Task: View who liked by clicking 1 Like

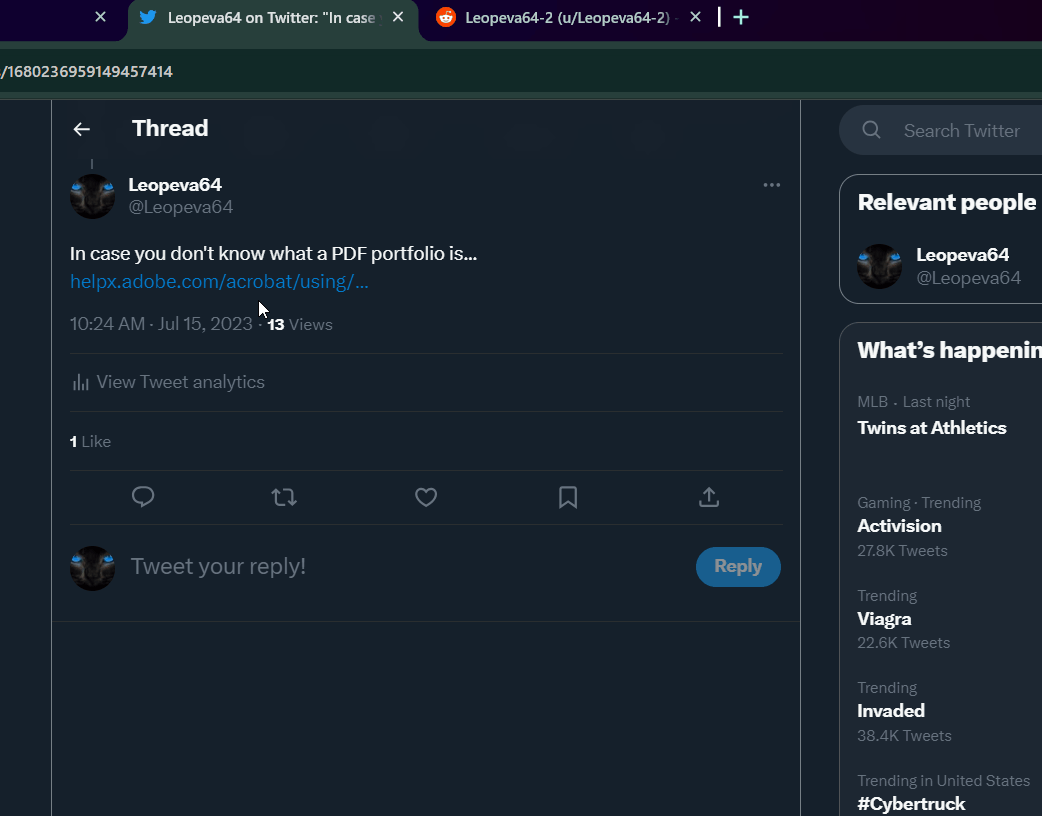Action: point(89,441)
